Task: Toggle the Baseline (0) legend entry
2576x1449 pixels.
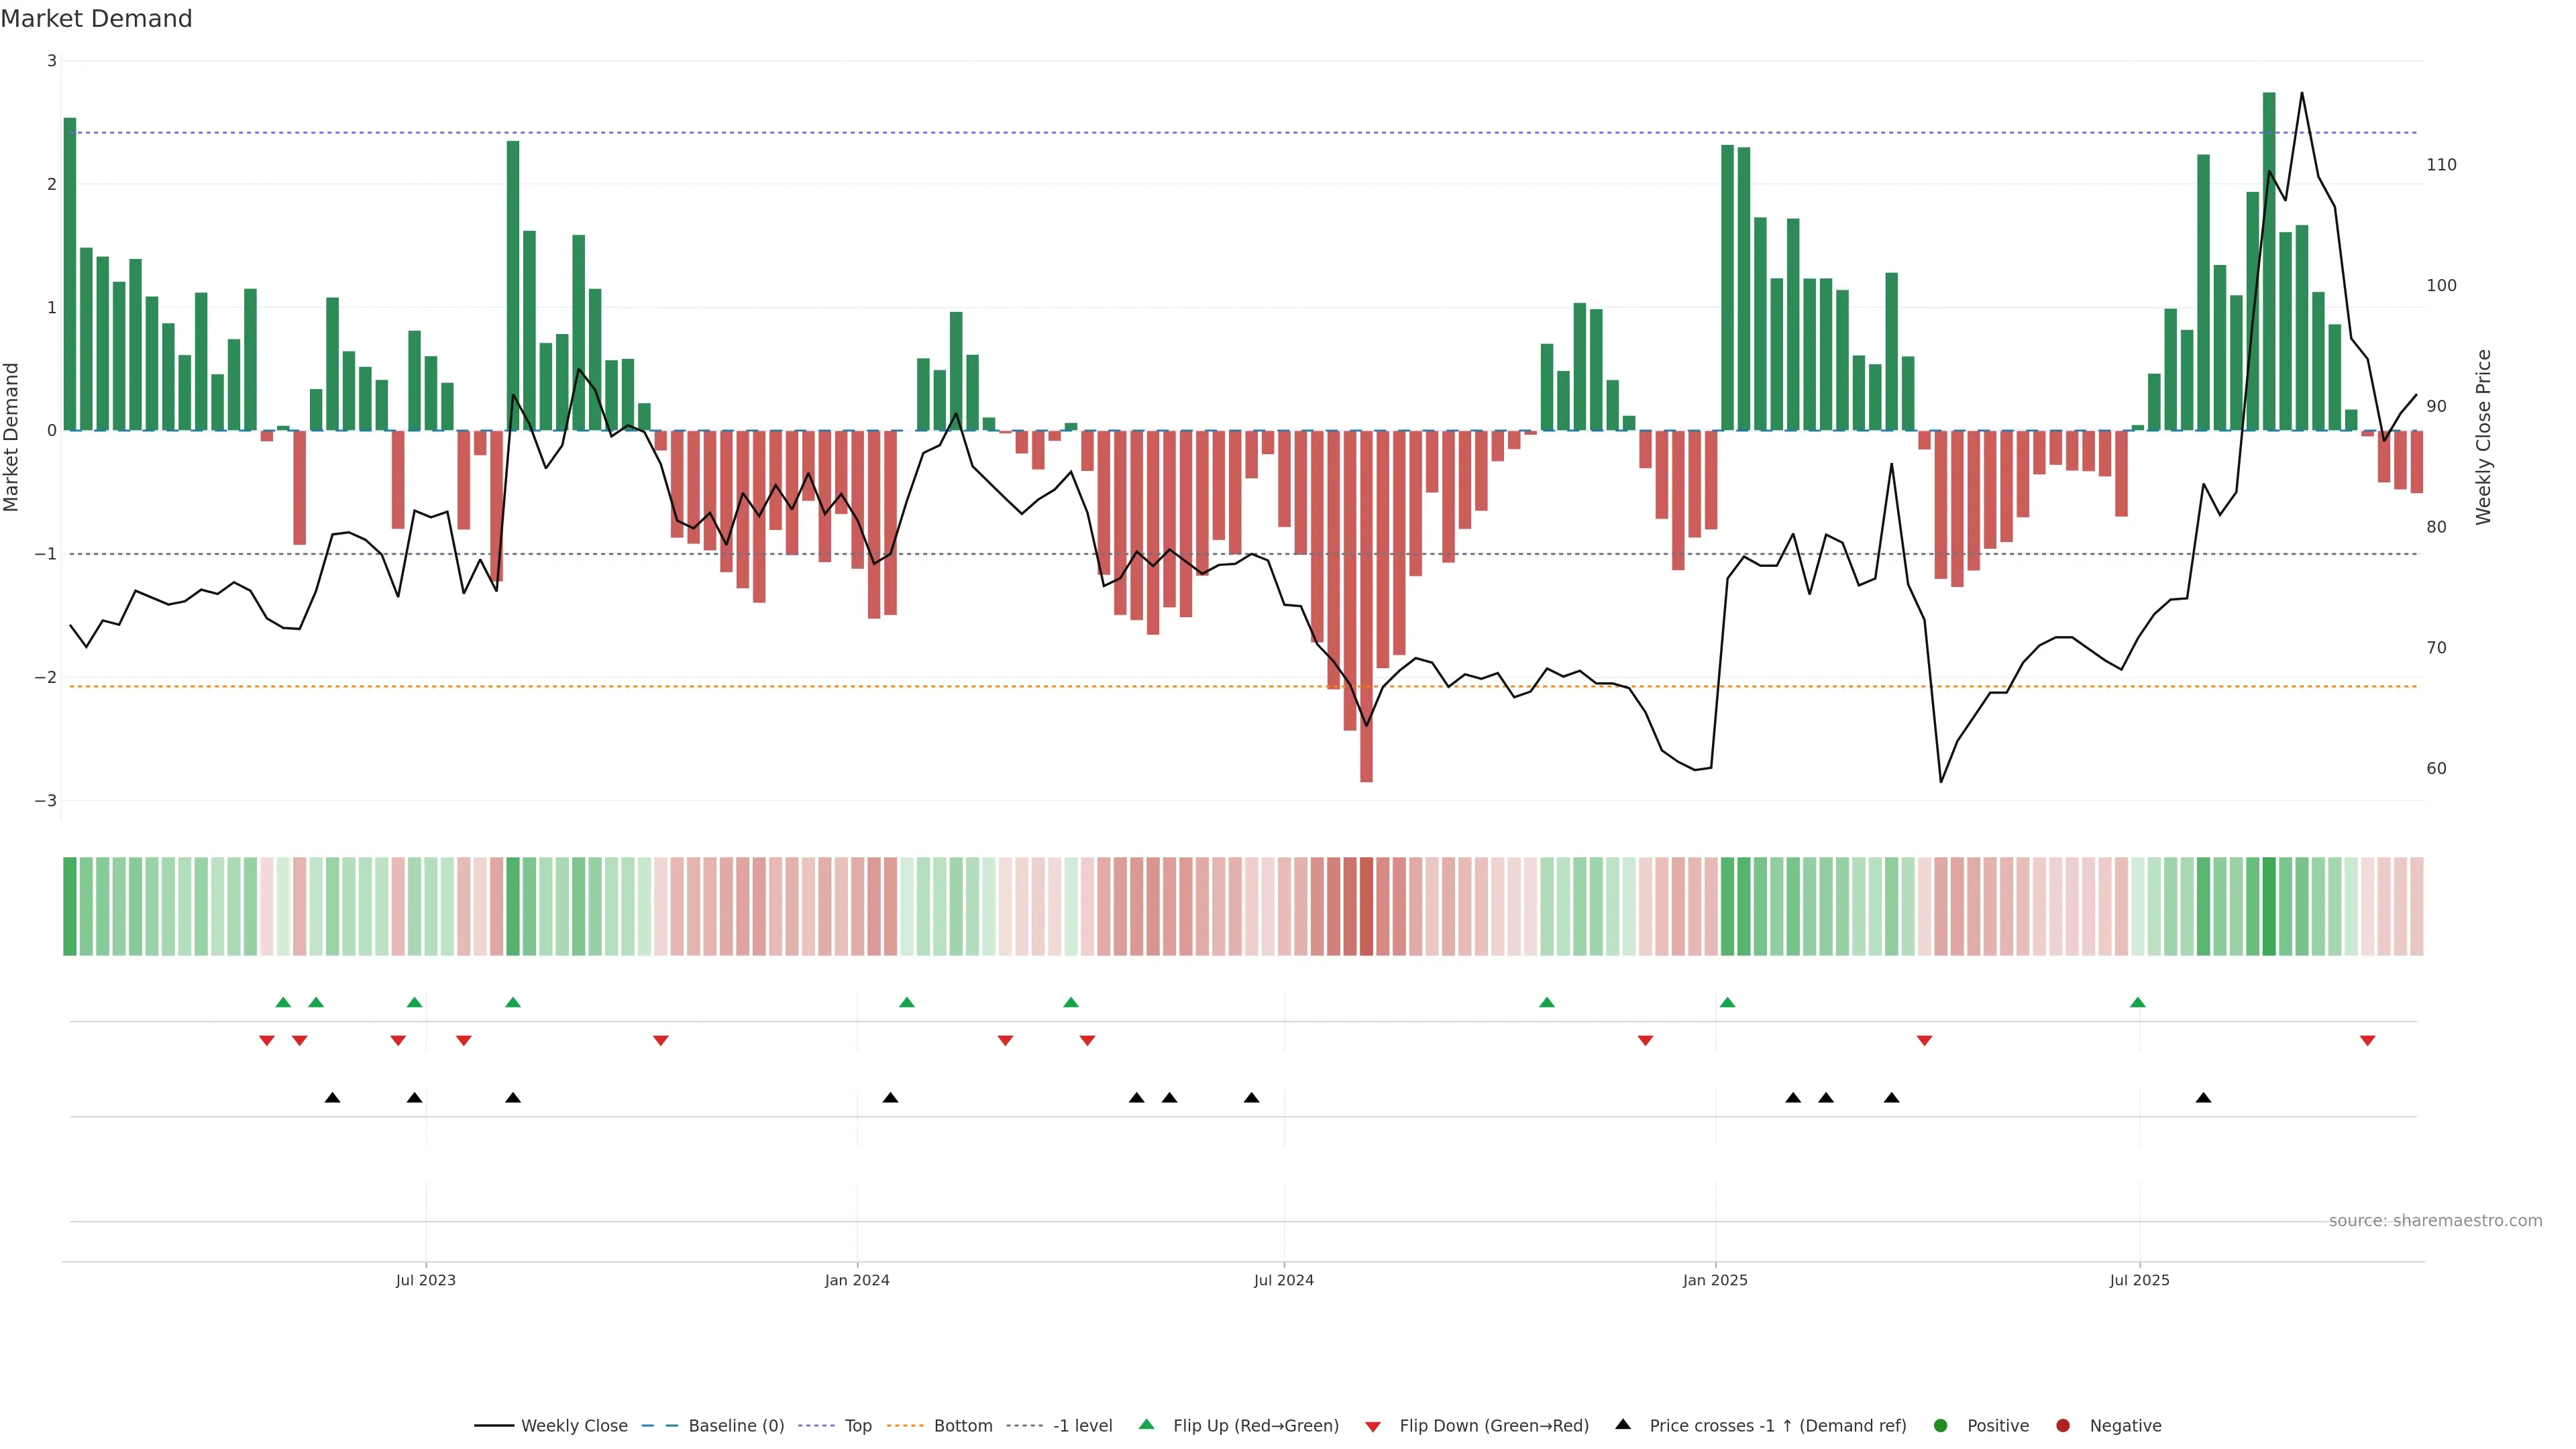Action: (x=736, y=1425)
